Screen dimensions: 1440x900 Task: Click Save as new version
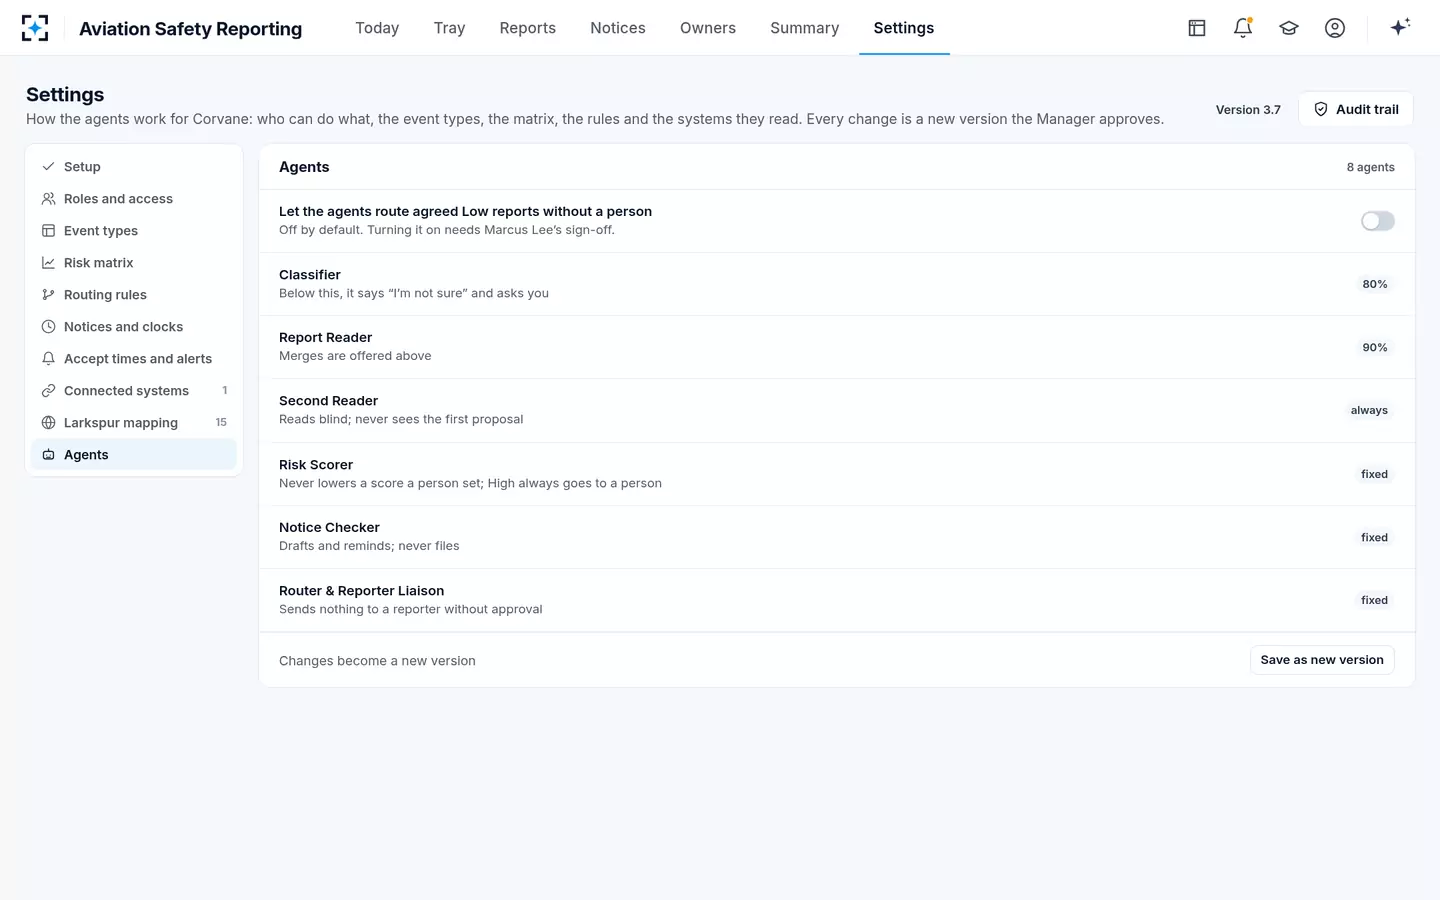point(1322,660)
